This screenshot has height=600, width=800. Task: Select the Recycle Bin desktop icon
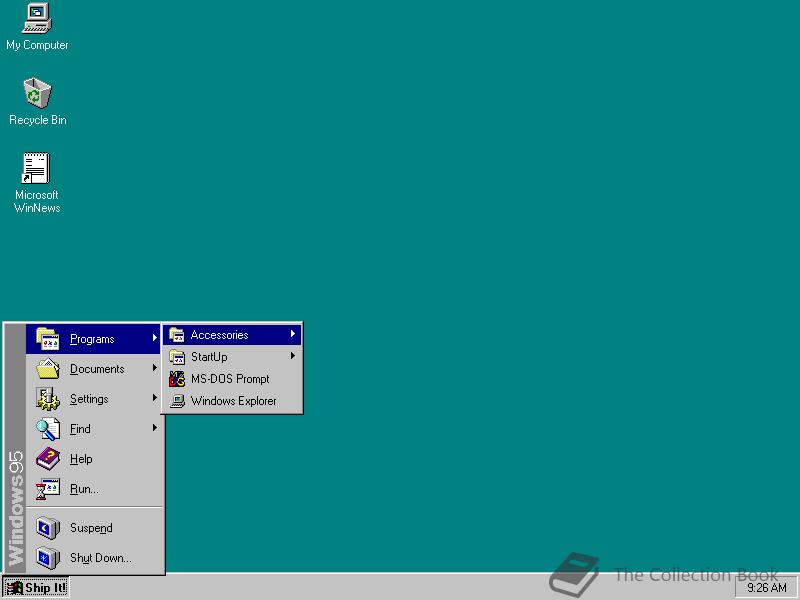[x=37, y=93]
